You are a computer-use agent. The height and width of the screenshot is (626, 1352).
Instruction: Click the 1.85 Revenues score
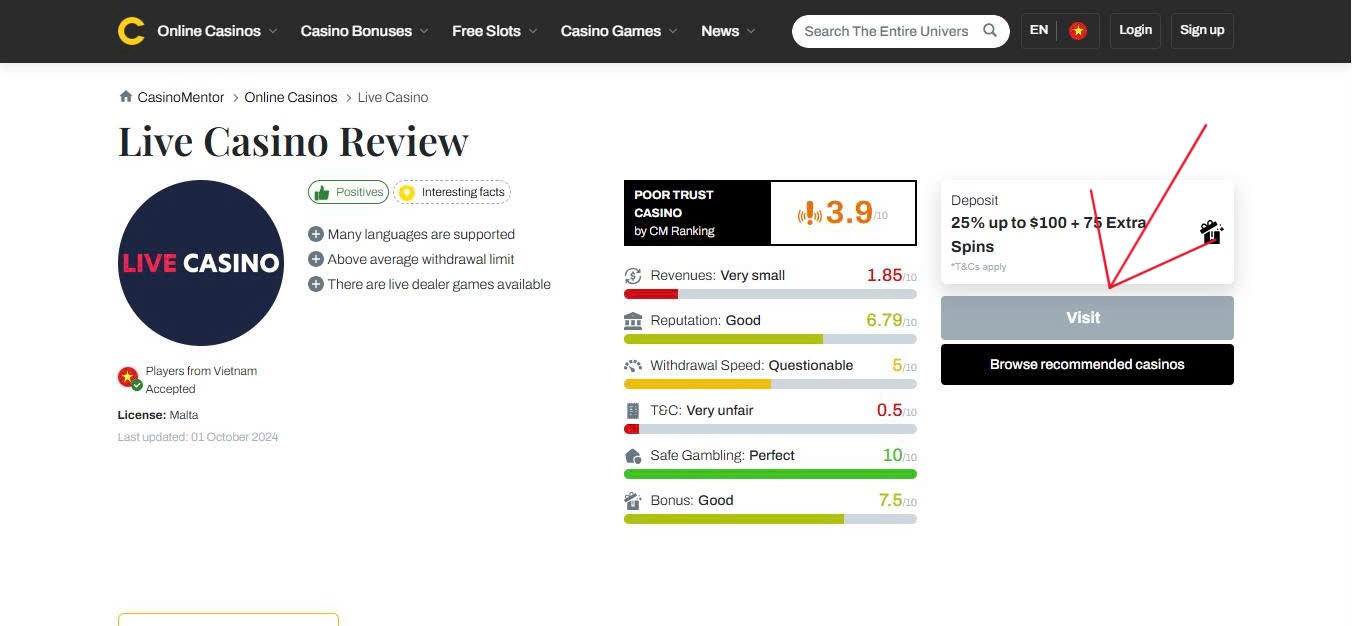[885, 275]
